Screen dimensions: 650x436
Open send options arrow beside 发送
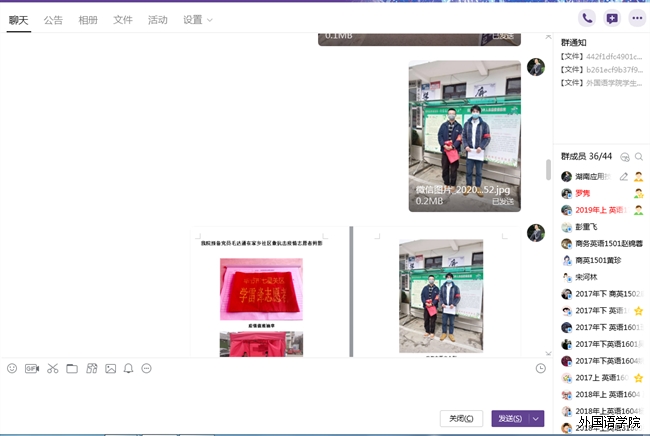click(x=536, y=419)
